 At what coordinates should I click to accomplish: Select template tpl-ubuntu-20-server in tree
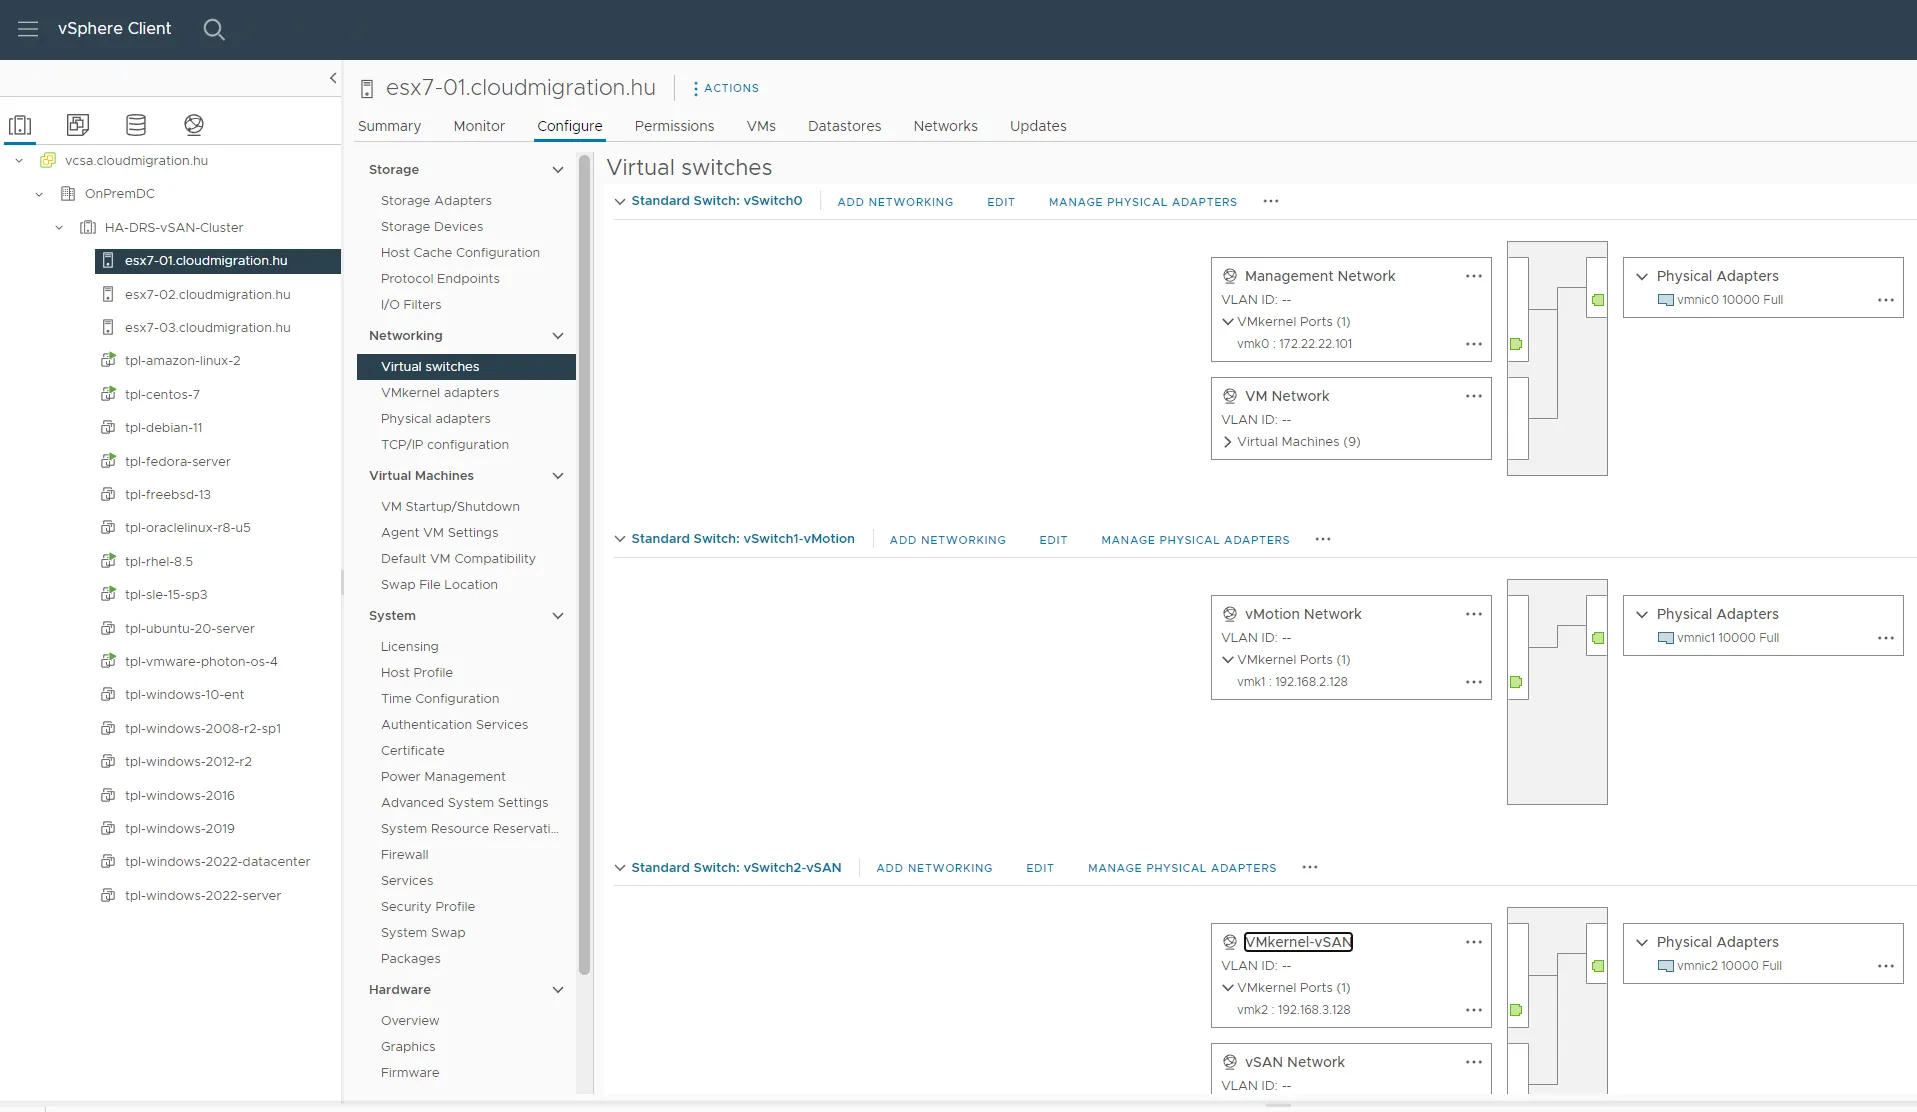189,629
